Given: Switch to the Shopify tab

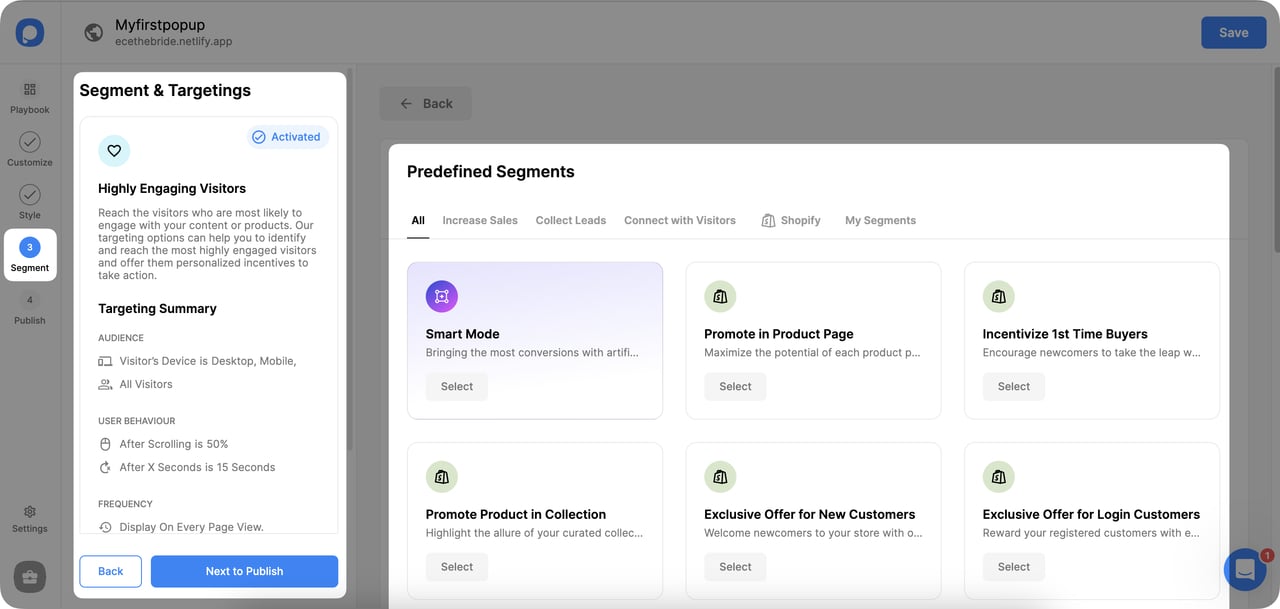Looking at the screenshot, I should coord(791,220).
